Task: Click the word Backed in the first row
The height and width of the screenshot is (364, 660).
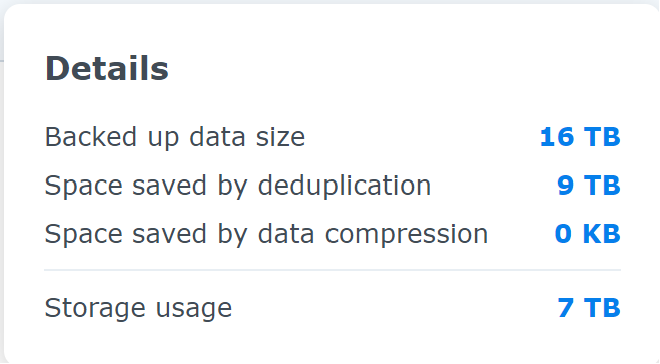Action: click(91, 136)
